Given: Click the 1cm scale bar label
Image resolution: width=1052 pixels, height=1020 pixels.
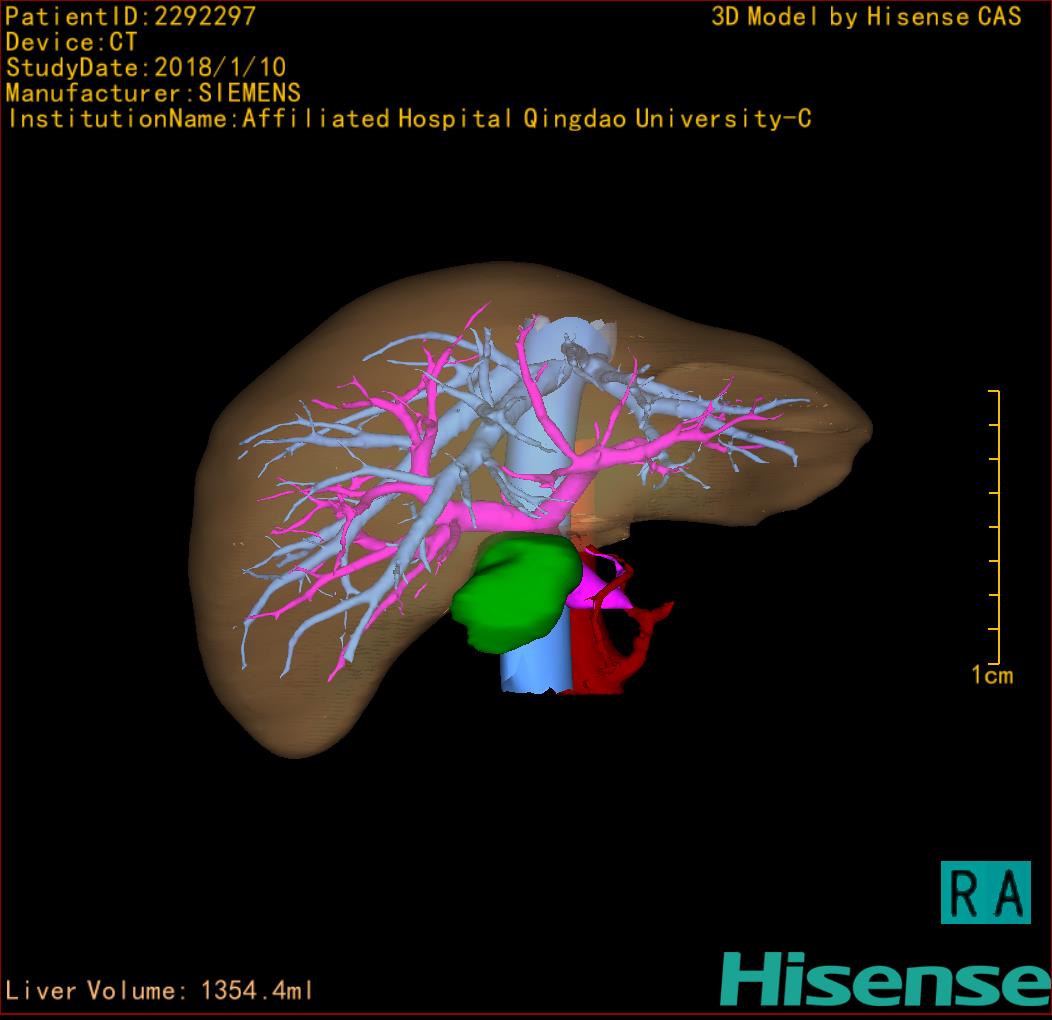Looking at the screenshot, I should (x=992, y=674).
